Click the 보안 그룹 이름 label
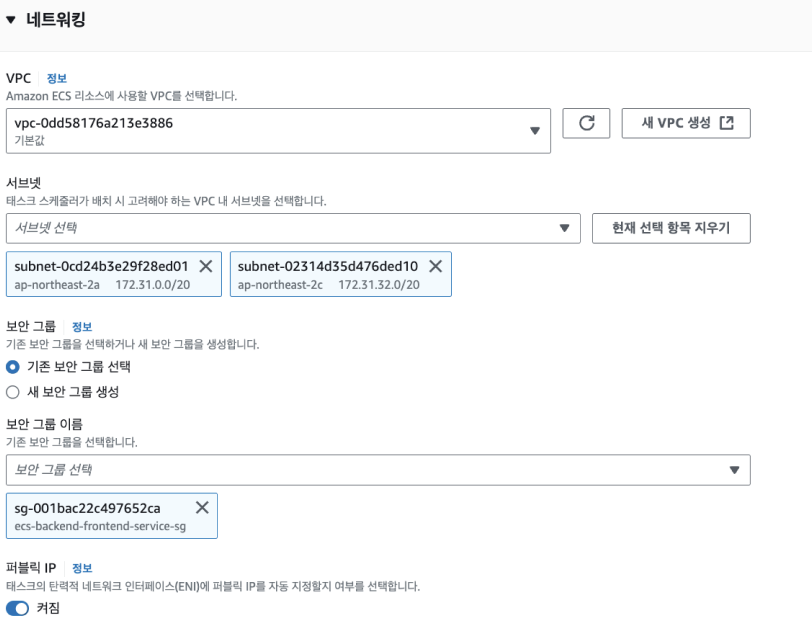Image resolution: width=812 pixels, height=626 pixels. (x=45, y=425)
